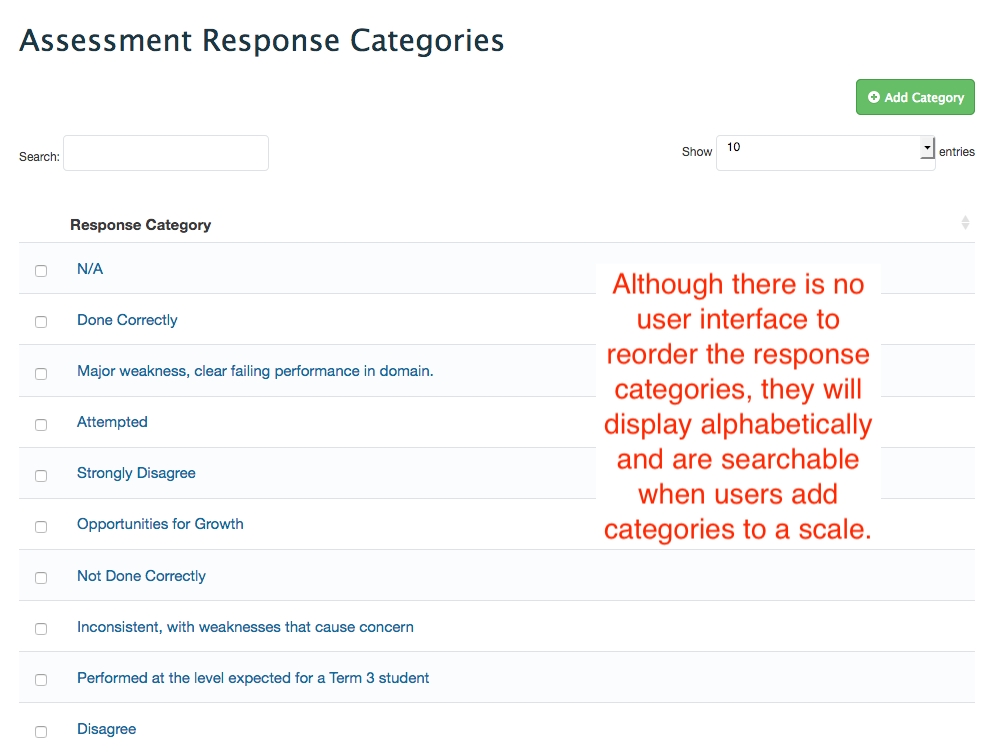Check the box next to N/A
The image size is (993, 756).
pos(41,271)
